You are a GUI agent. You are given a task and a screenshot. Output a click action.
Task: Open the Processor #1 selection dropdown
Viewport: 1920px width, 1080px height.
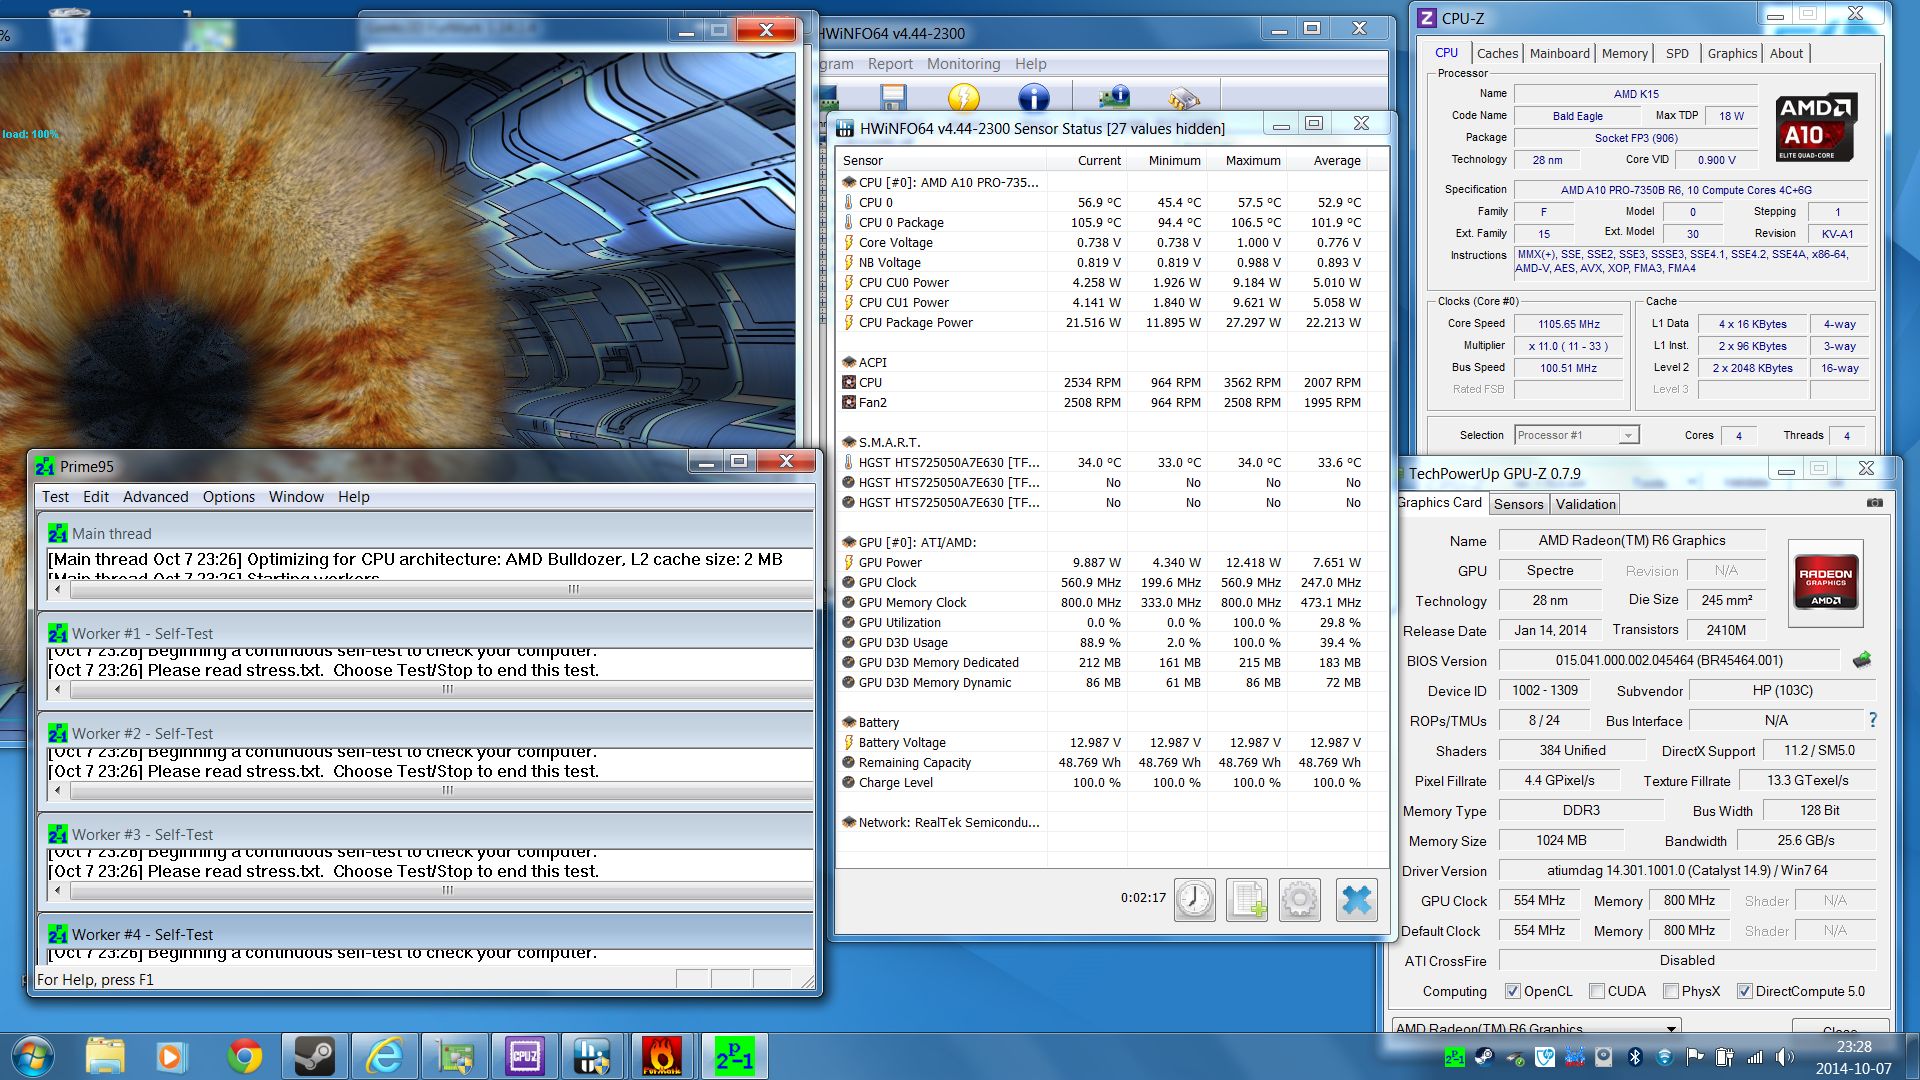(x=1577, y=435)
